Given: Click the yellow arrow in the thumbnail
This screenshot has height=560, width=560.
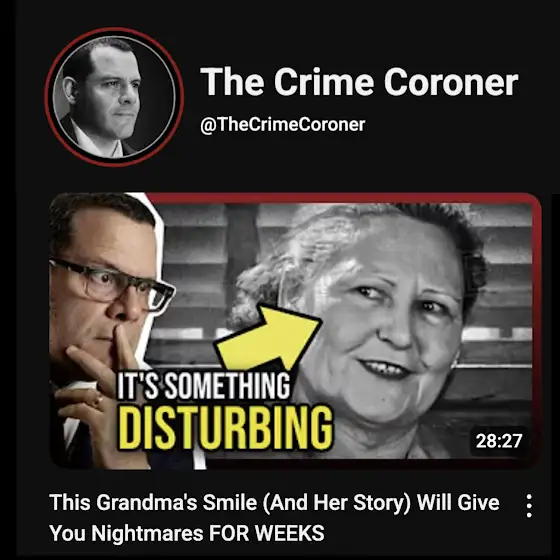Looking at the screenshot, I should pyautogui.click(x=268, y=337).
